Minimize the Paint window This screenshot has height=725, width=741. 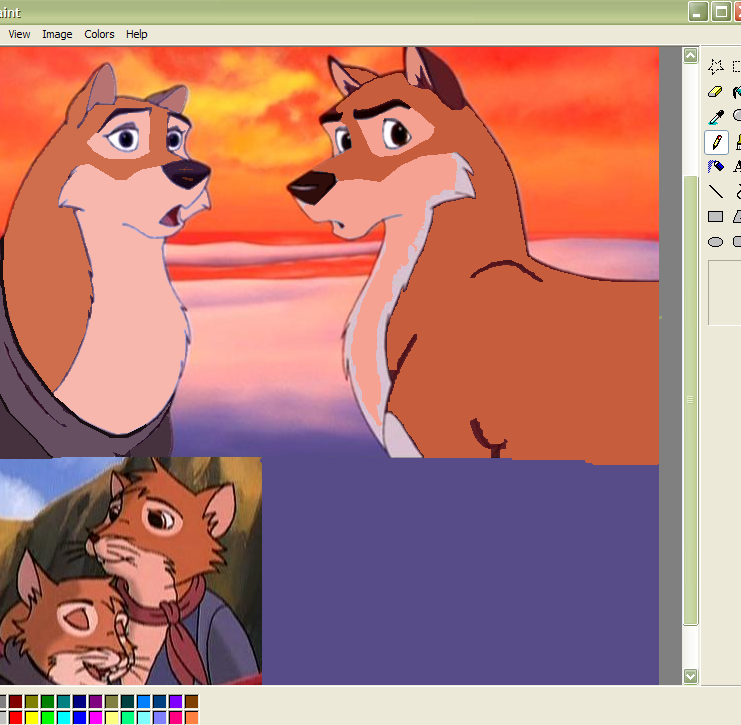698,12
